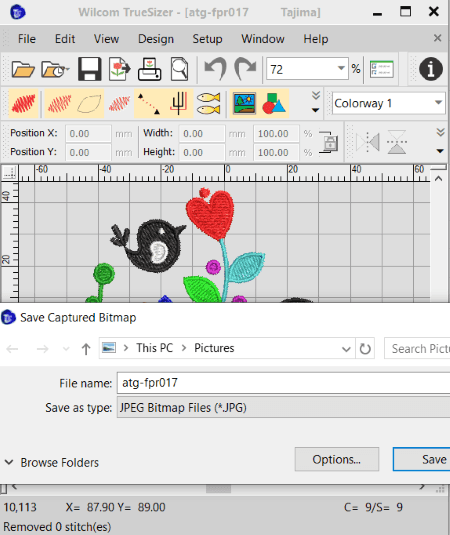
Task: Click the Save button in dialog
Action: point(422,459)
